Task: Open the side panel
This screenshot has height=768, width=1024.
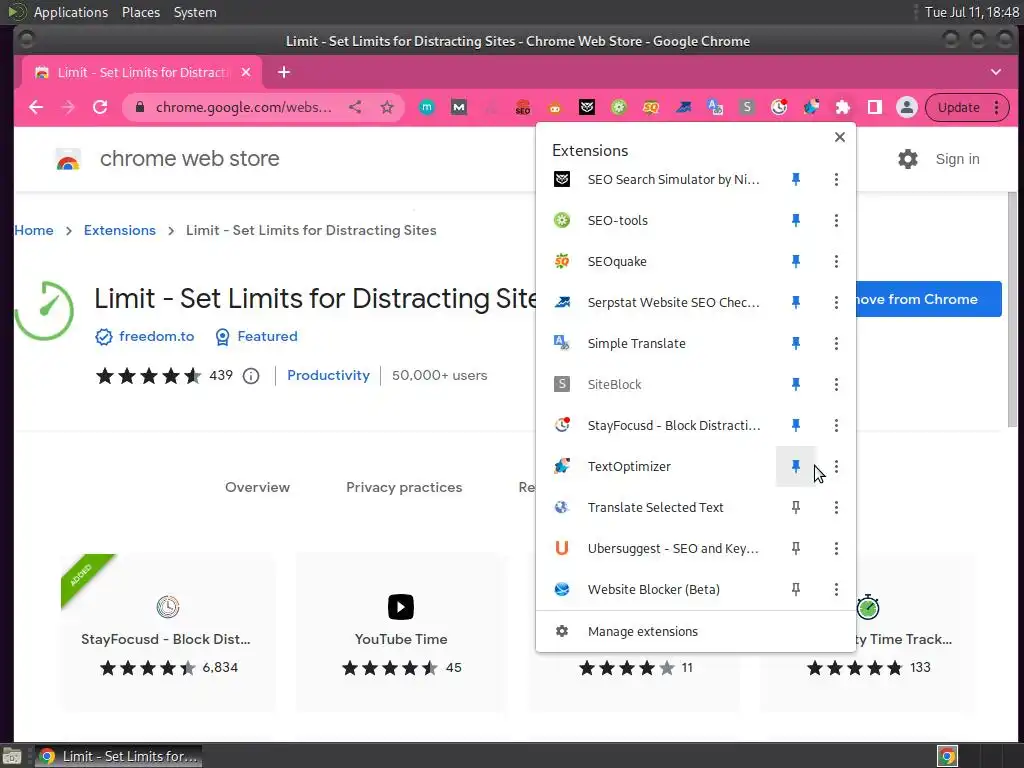Action: click(874, 107)
